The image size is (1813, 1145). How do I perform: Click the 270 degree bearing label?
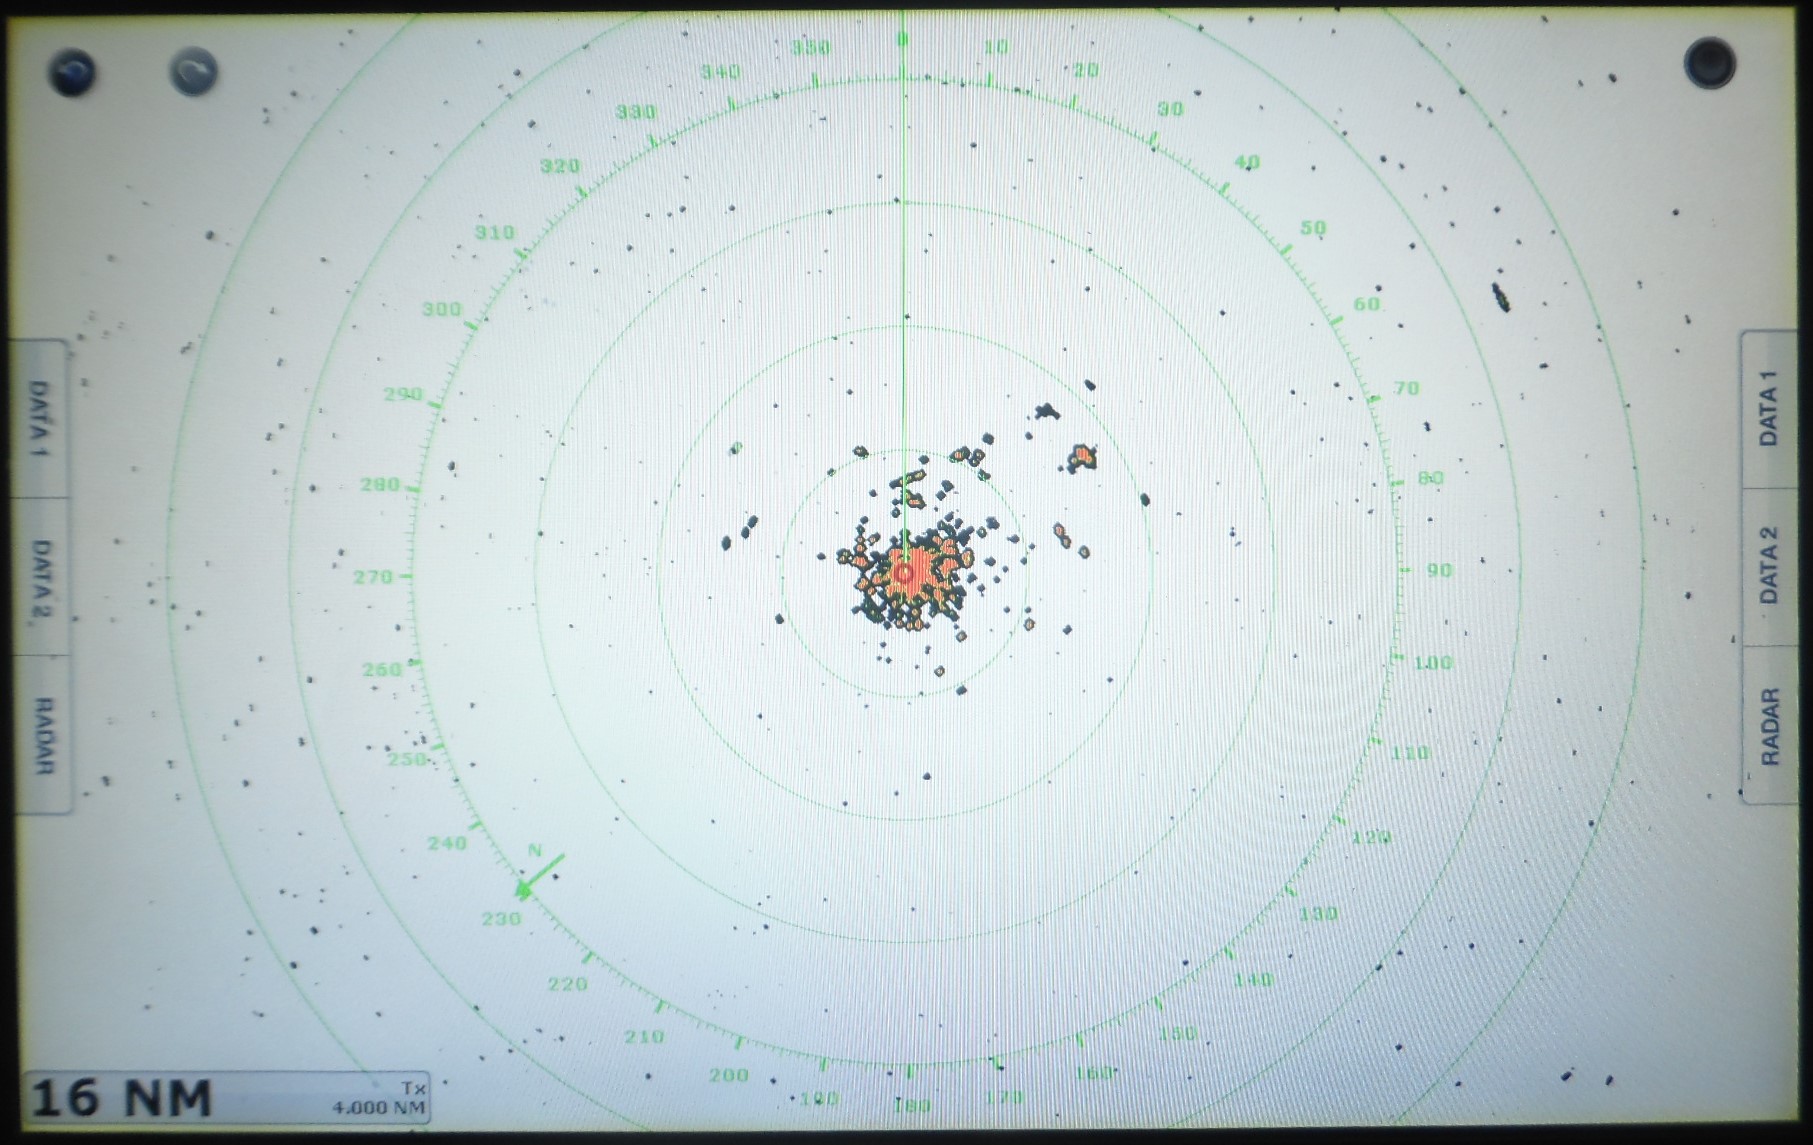pyautogui.click(x=372, y=577)
